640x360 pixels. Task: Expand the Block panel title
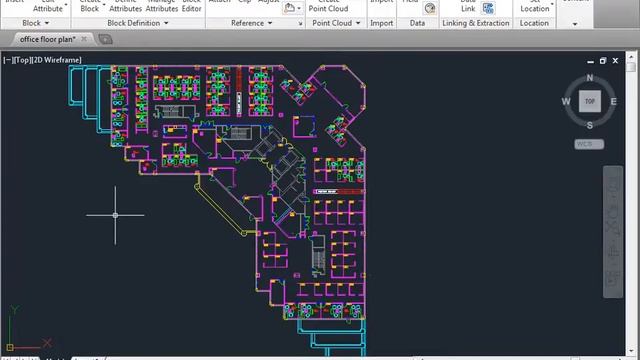36,23
